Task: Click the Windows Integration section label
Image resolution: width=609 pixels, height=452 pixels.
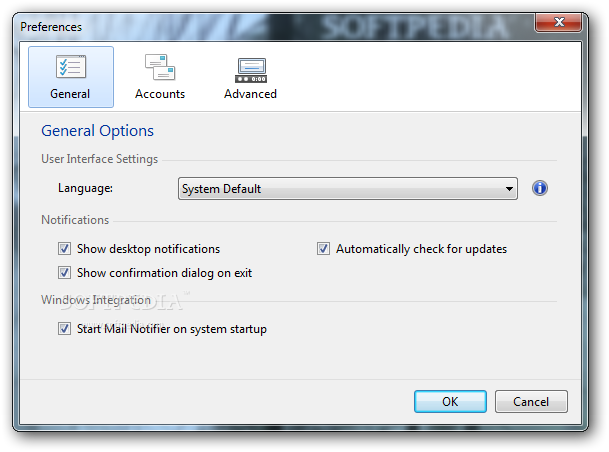Action: pos(96,300)
